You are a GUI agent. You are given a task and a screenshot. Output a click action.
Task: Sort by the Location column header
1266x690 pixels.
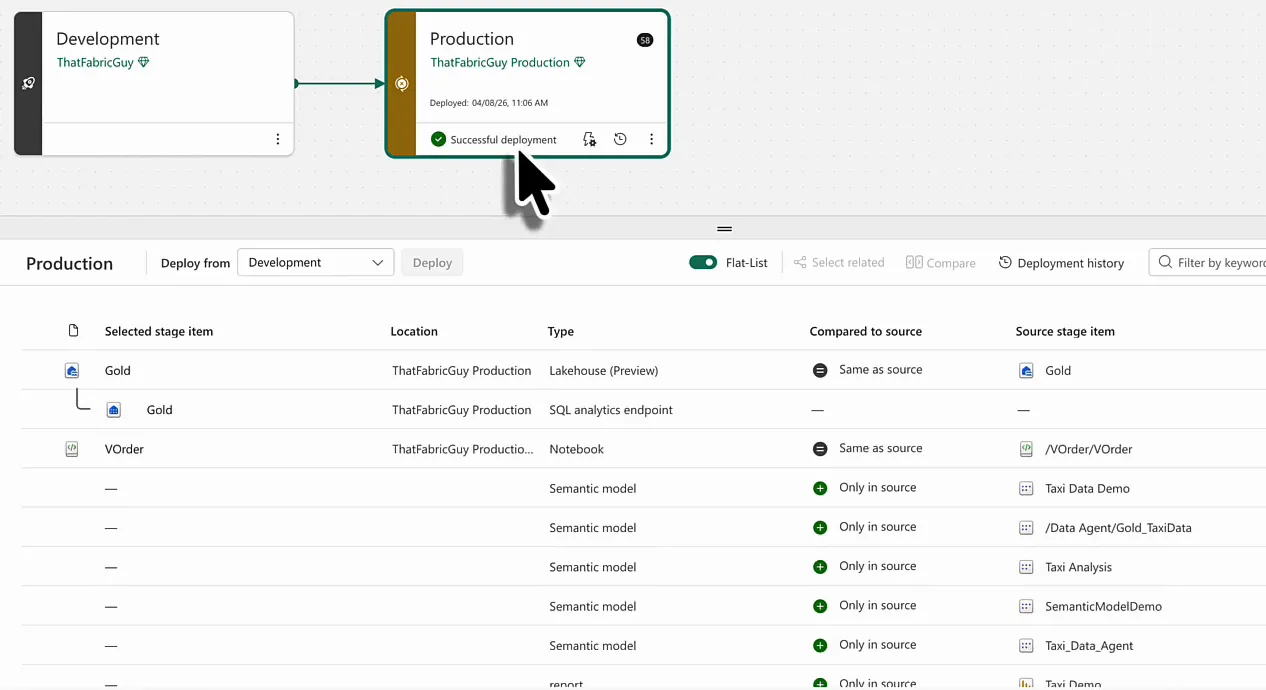click(x=414, y=331)
